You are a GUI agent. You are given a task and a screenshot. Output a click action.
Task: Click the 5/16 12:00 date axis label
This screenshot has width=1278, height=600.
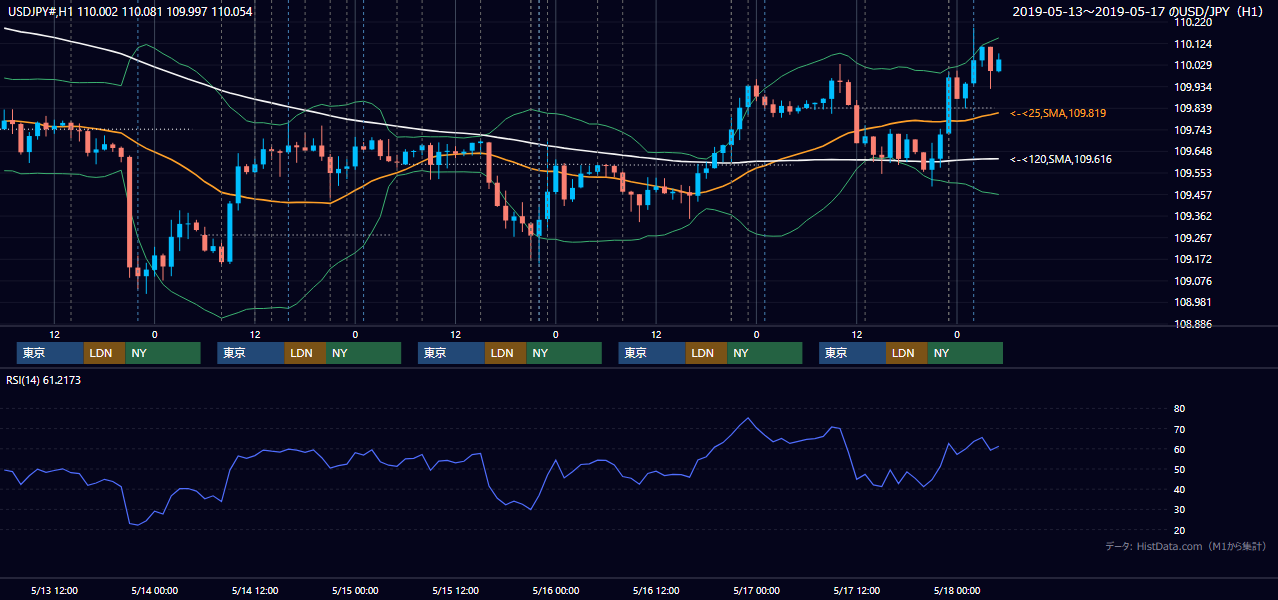pos(656,590)
